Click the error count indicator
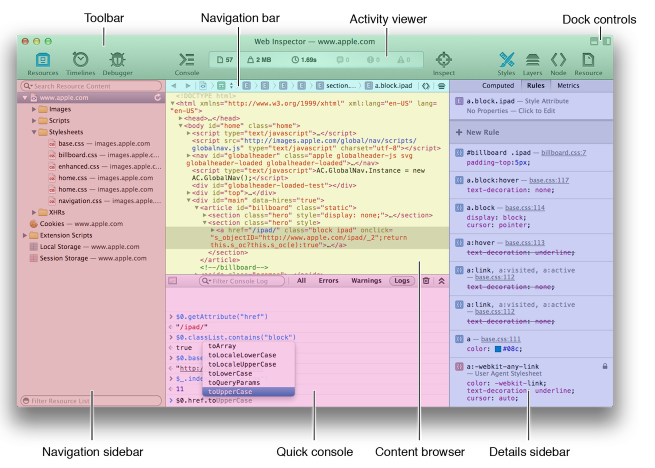Screen dimensions: 655x468 tap(373, 60)
